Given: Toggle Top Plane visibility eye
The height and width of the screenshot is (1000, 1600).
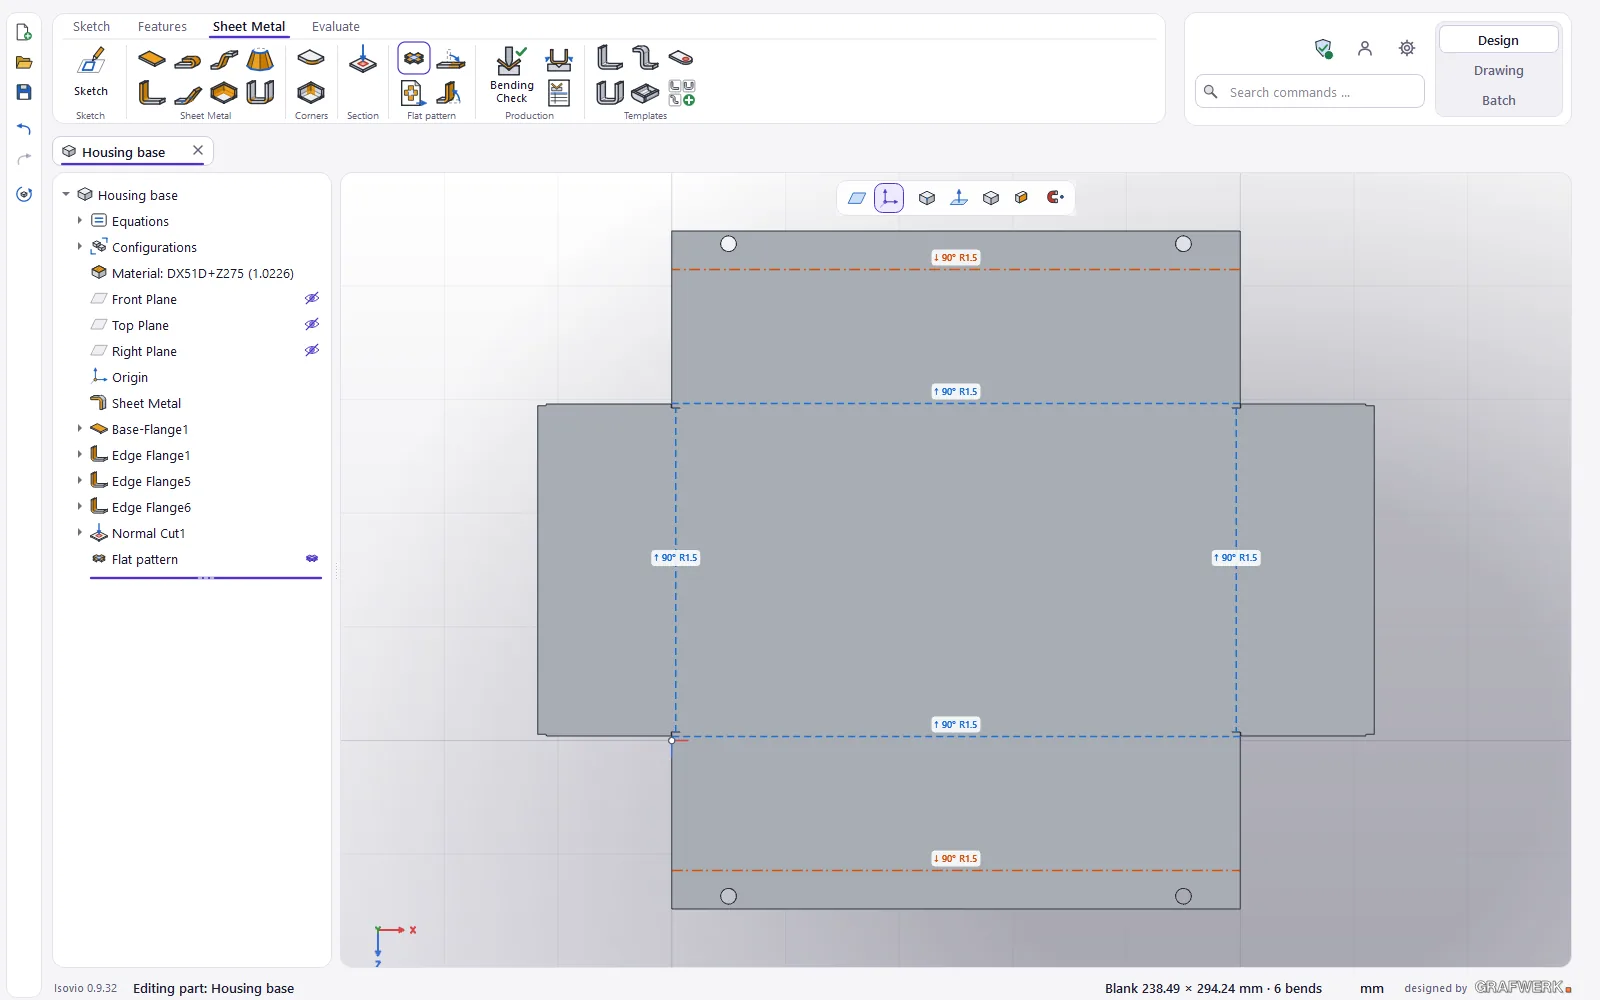Looking at the screenshot, I should (312, 324).
